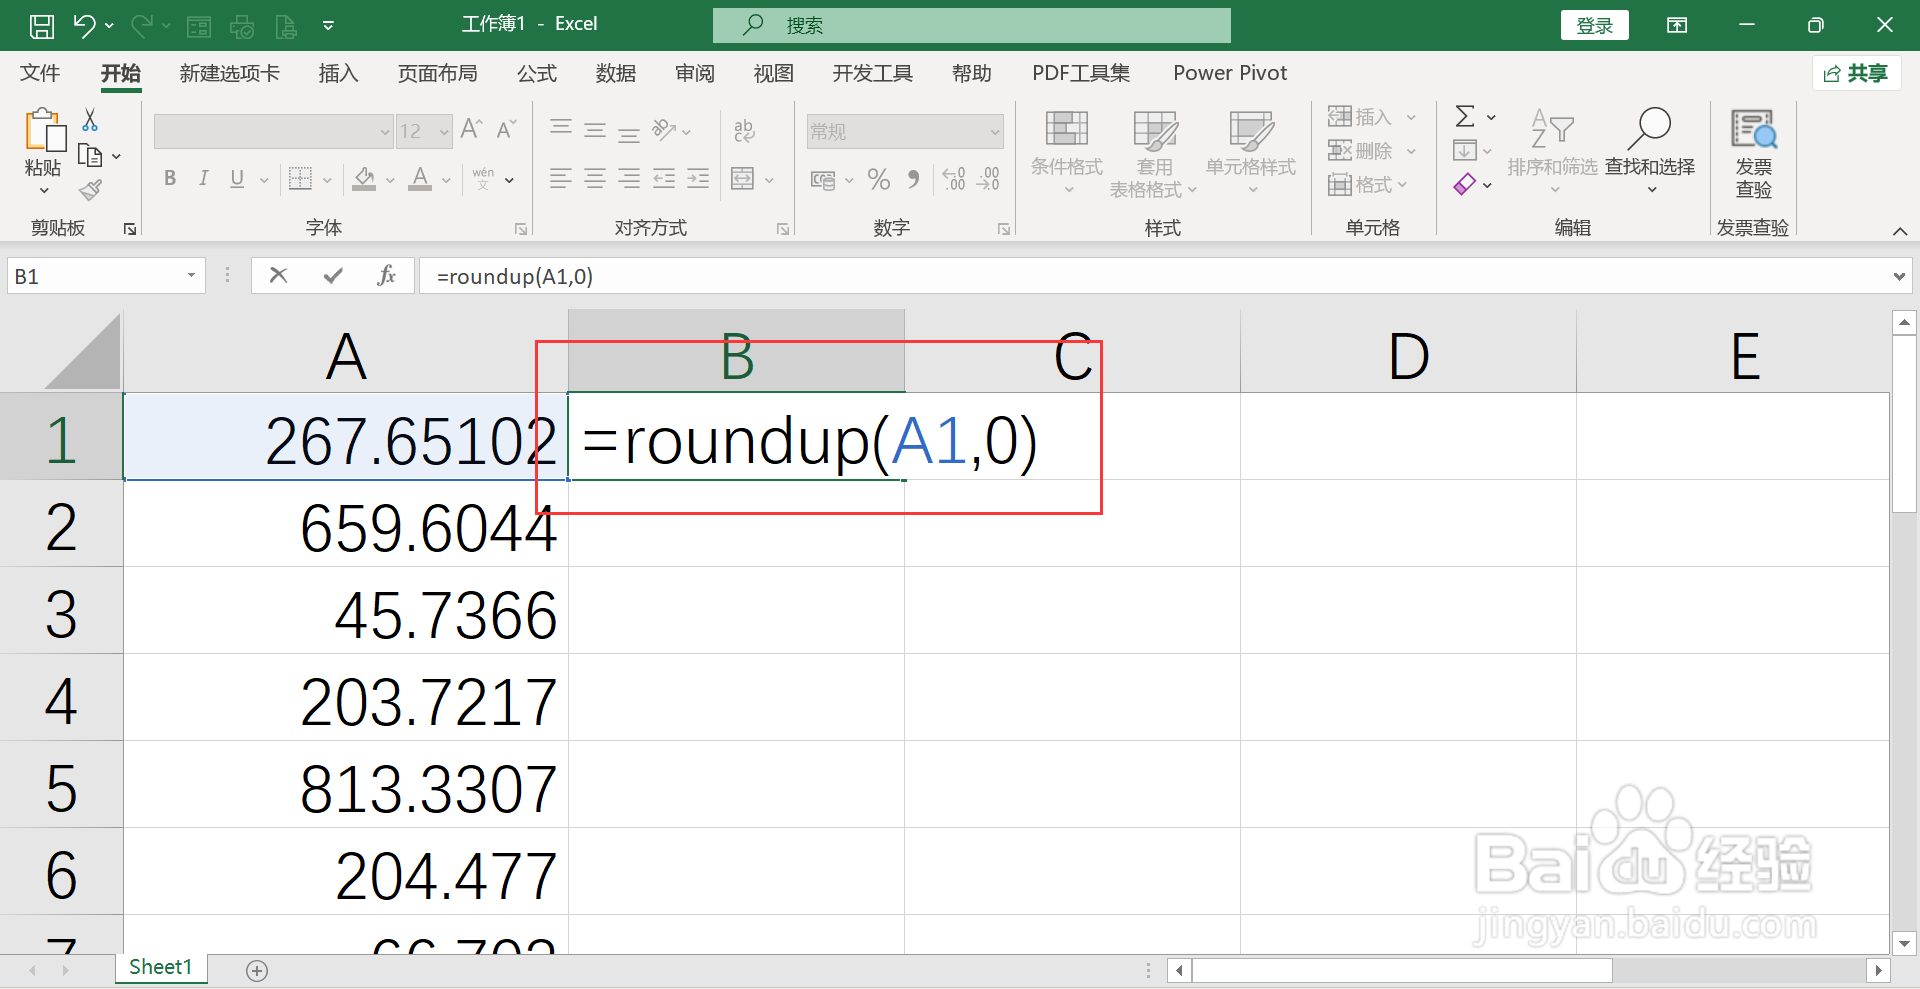Image resolution: width=1920 pixels, height=989 pixels.
Task: Expand the formula bar
Action: click(1899, 277)
